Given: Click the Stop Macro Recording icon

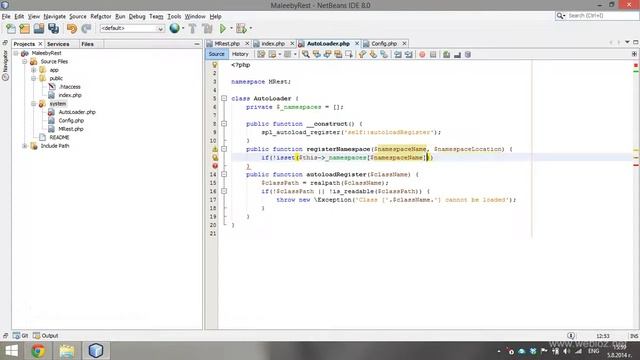Looking at the screenshot, I should tap(433, 54).
